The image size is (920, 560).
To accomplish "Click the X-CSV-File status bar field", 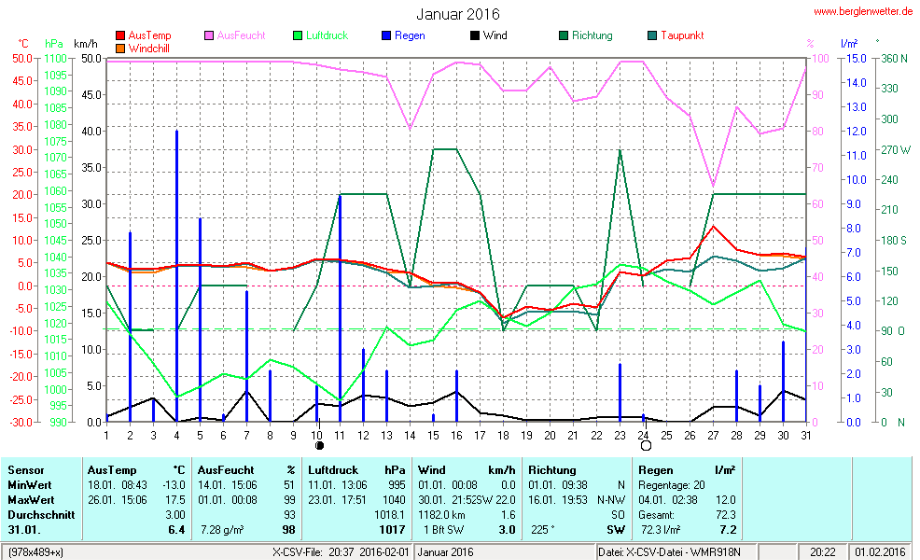I will (x=340, y=552).
